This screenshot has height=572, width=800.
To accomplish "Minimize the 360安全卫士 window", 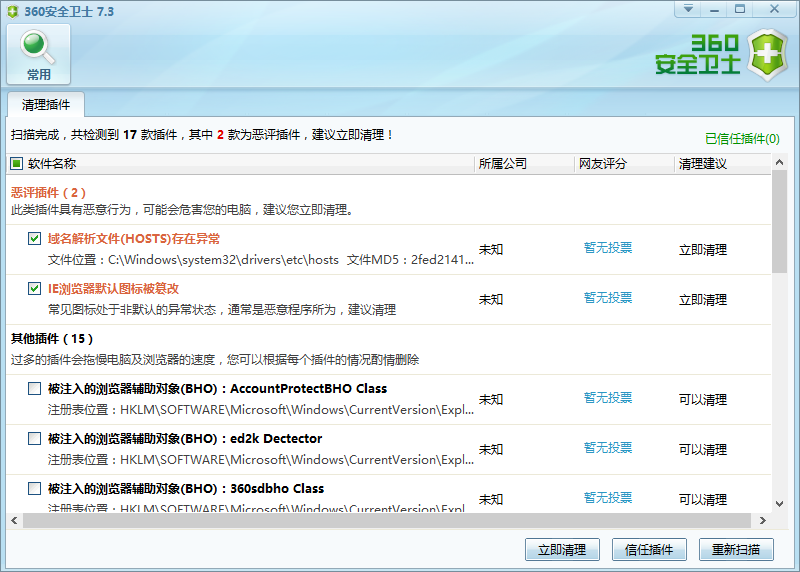I will 715,9.
